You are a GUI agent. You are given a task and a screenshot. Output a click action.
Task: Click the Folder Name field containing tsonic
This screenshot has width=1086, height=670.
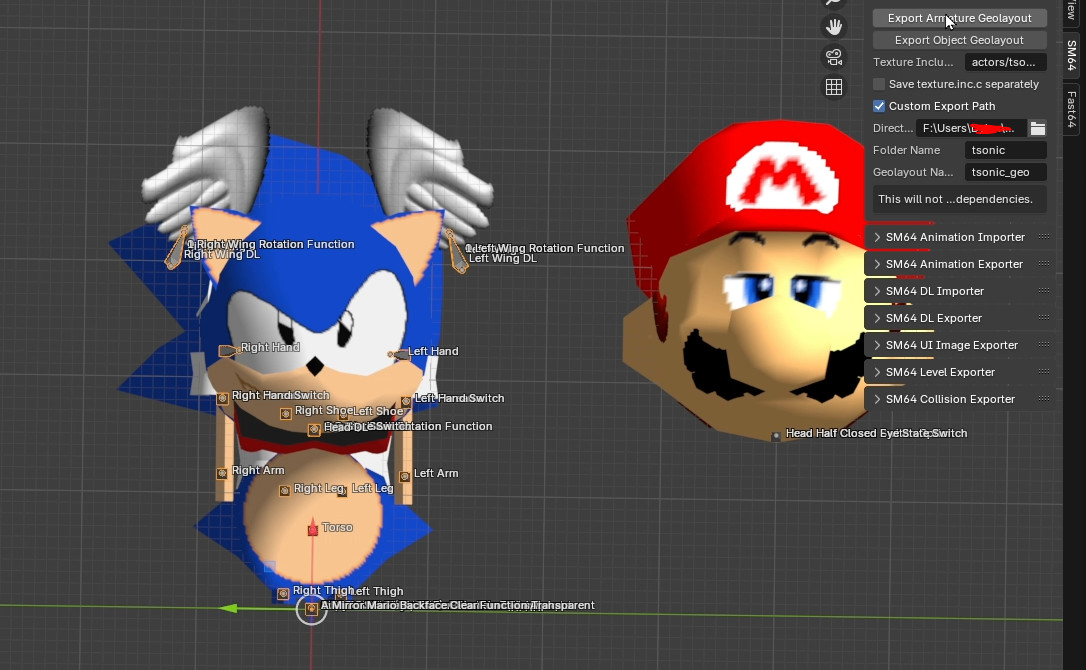1005,150
